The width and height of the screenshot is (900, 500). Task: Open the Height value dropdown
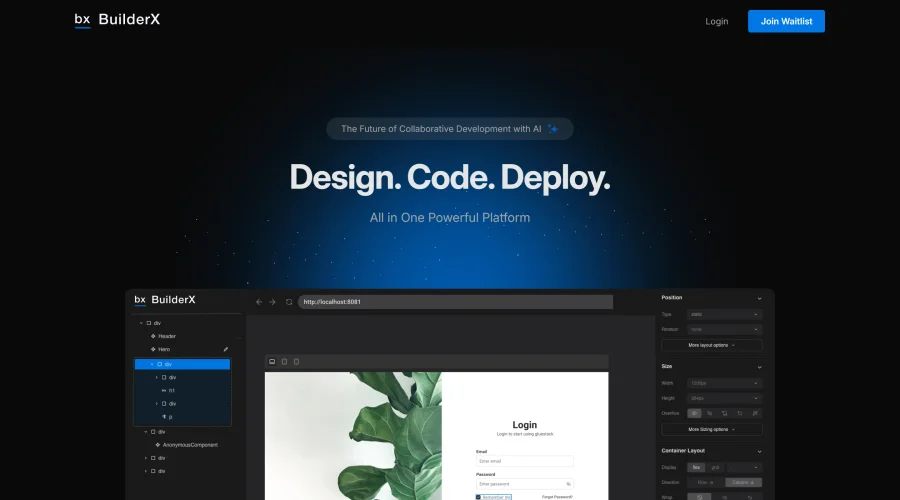tap(724, 398)
